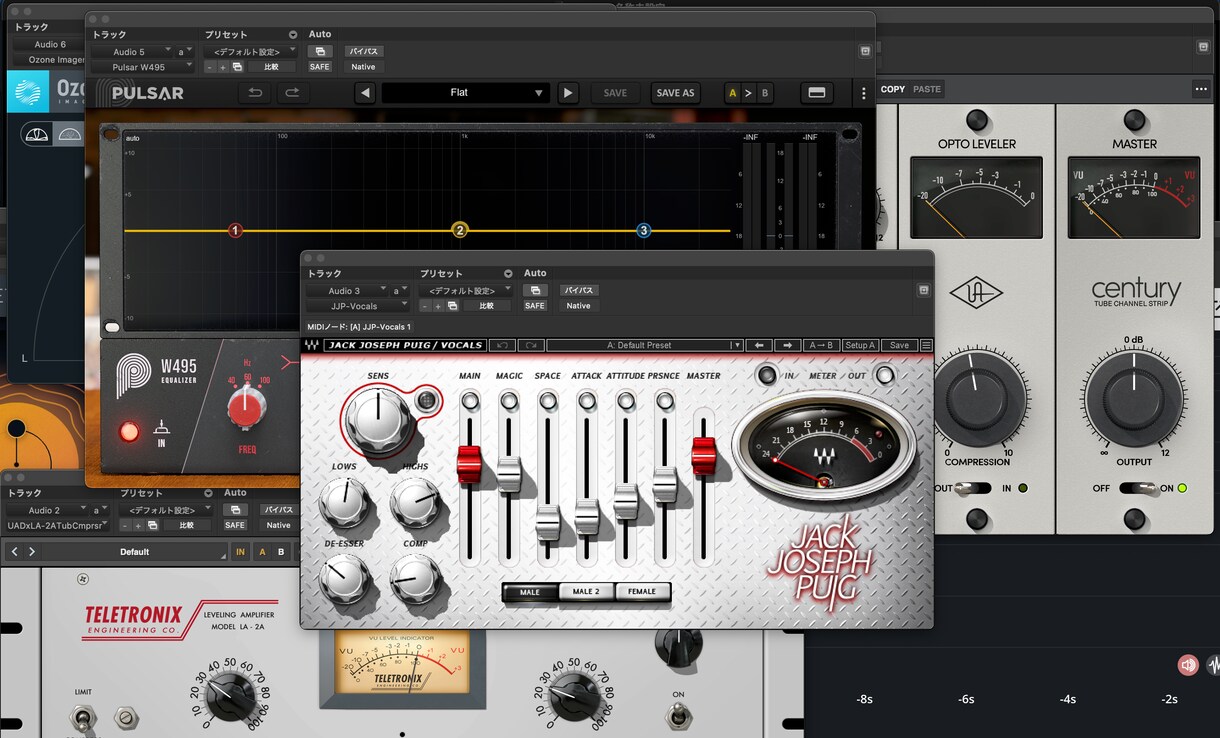Viewport: 1220px width, 738px height.
Task: Click the copy settings icon in JJP-Vocals preset row
Action: (452, 306)
